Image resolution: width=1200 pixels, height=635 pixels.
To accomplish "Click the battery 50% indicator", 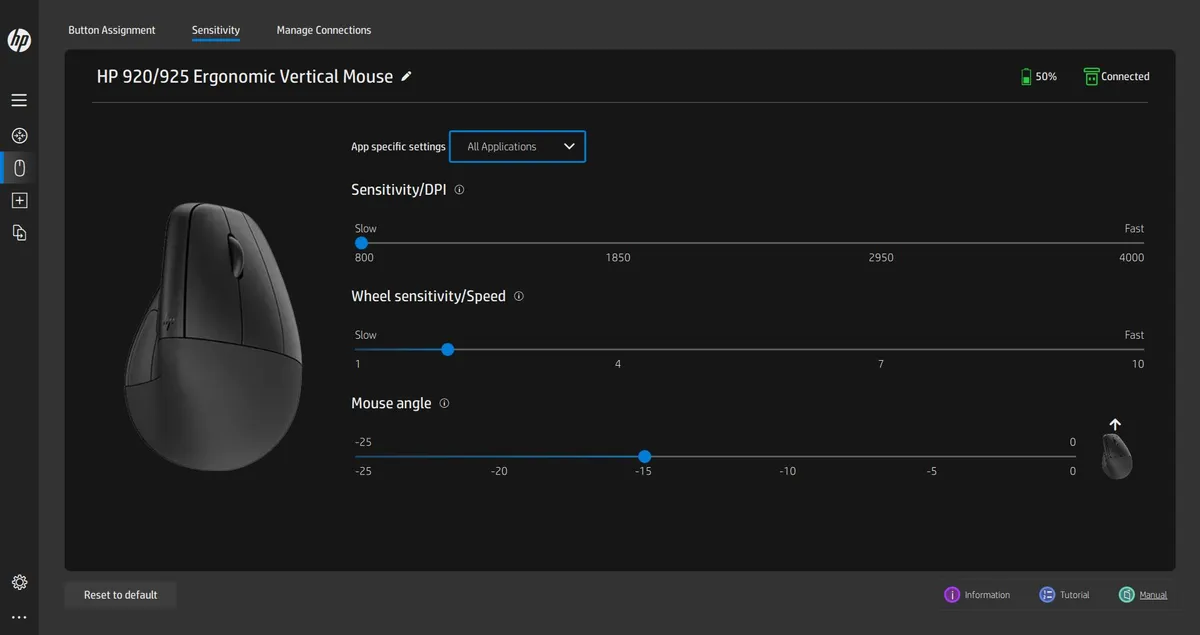I will 1037,77.
